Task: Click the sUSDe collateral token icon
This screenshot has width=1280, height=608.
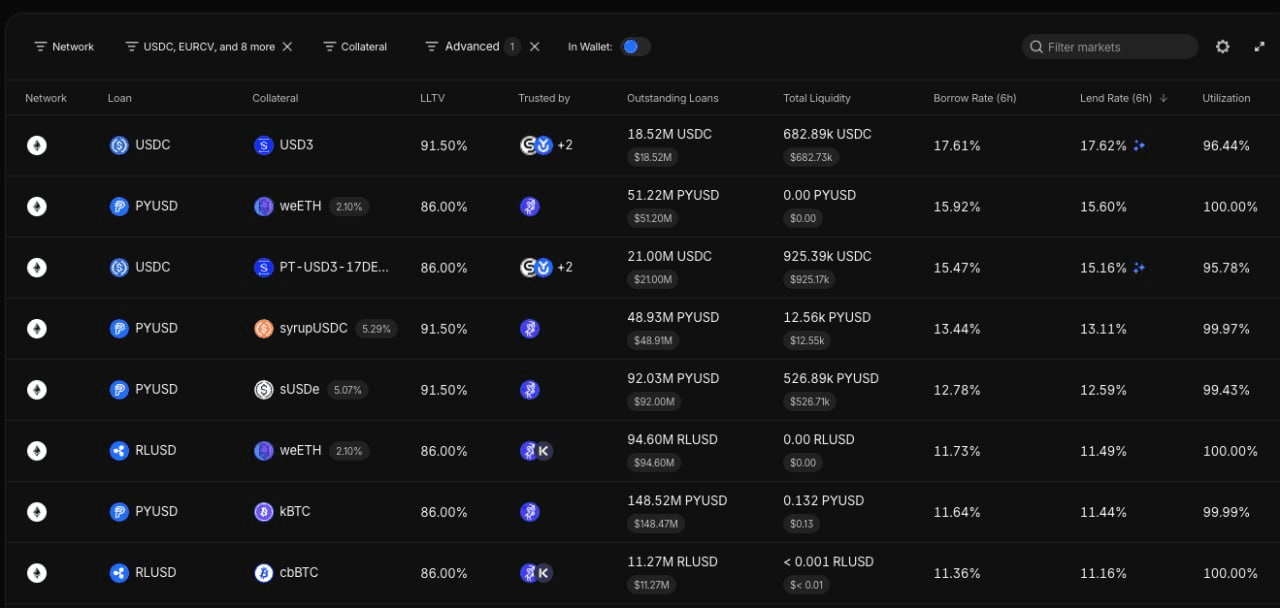Action: [264, 390]
